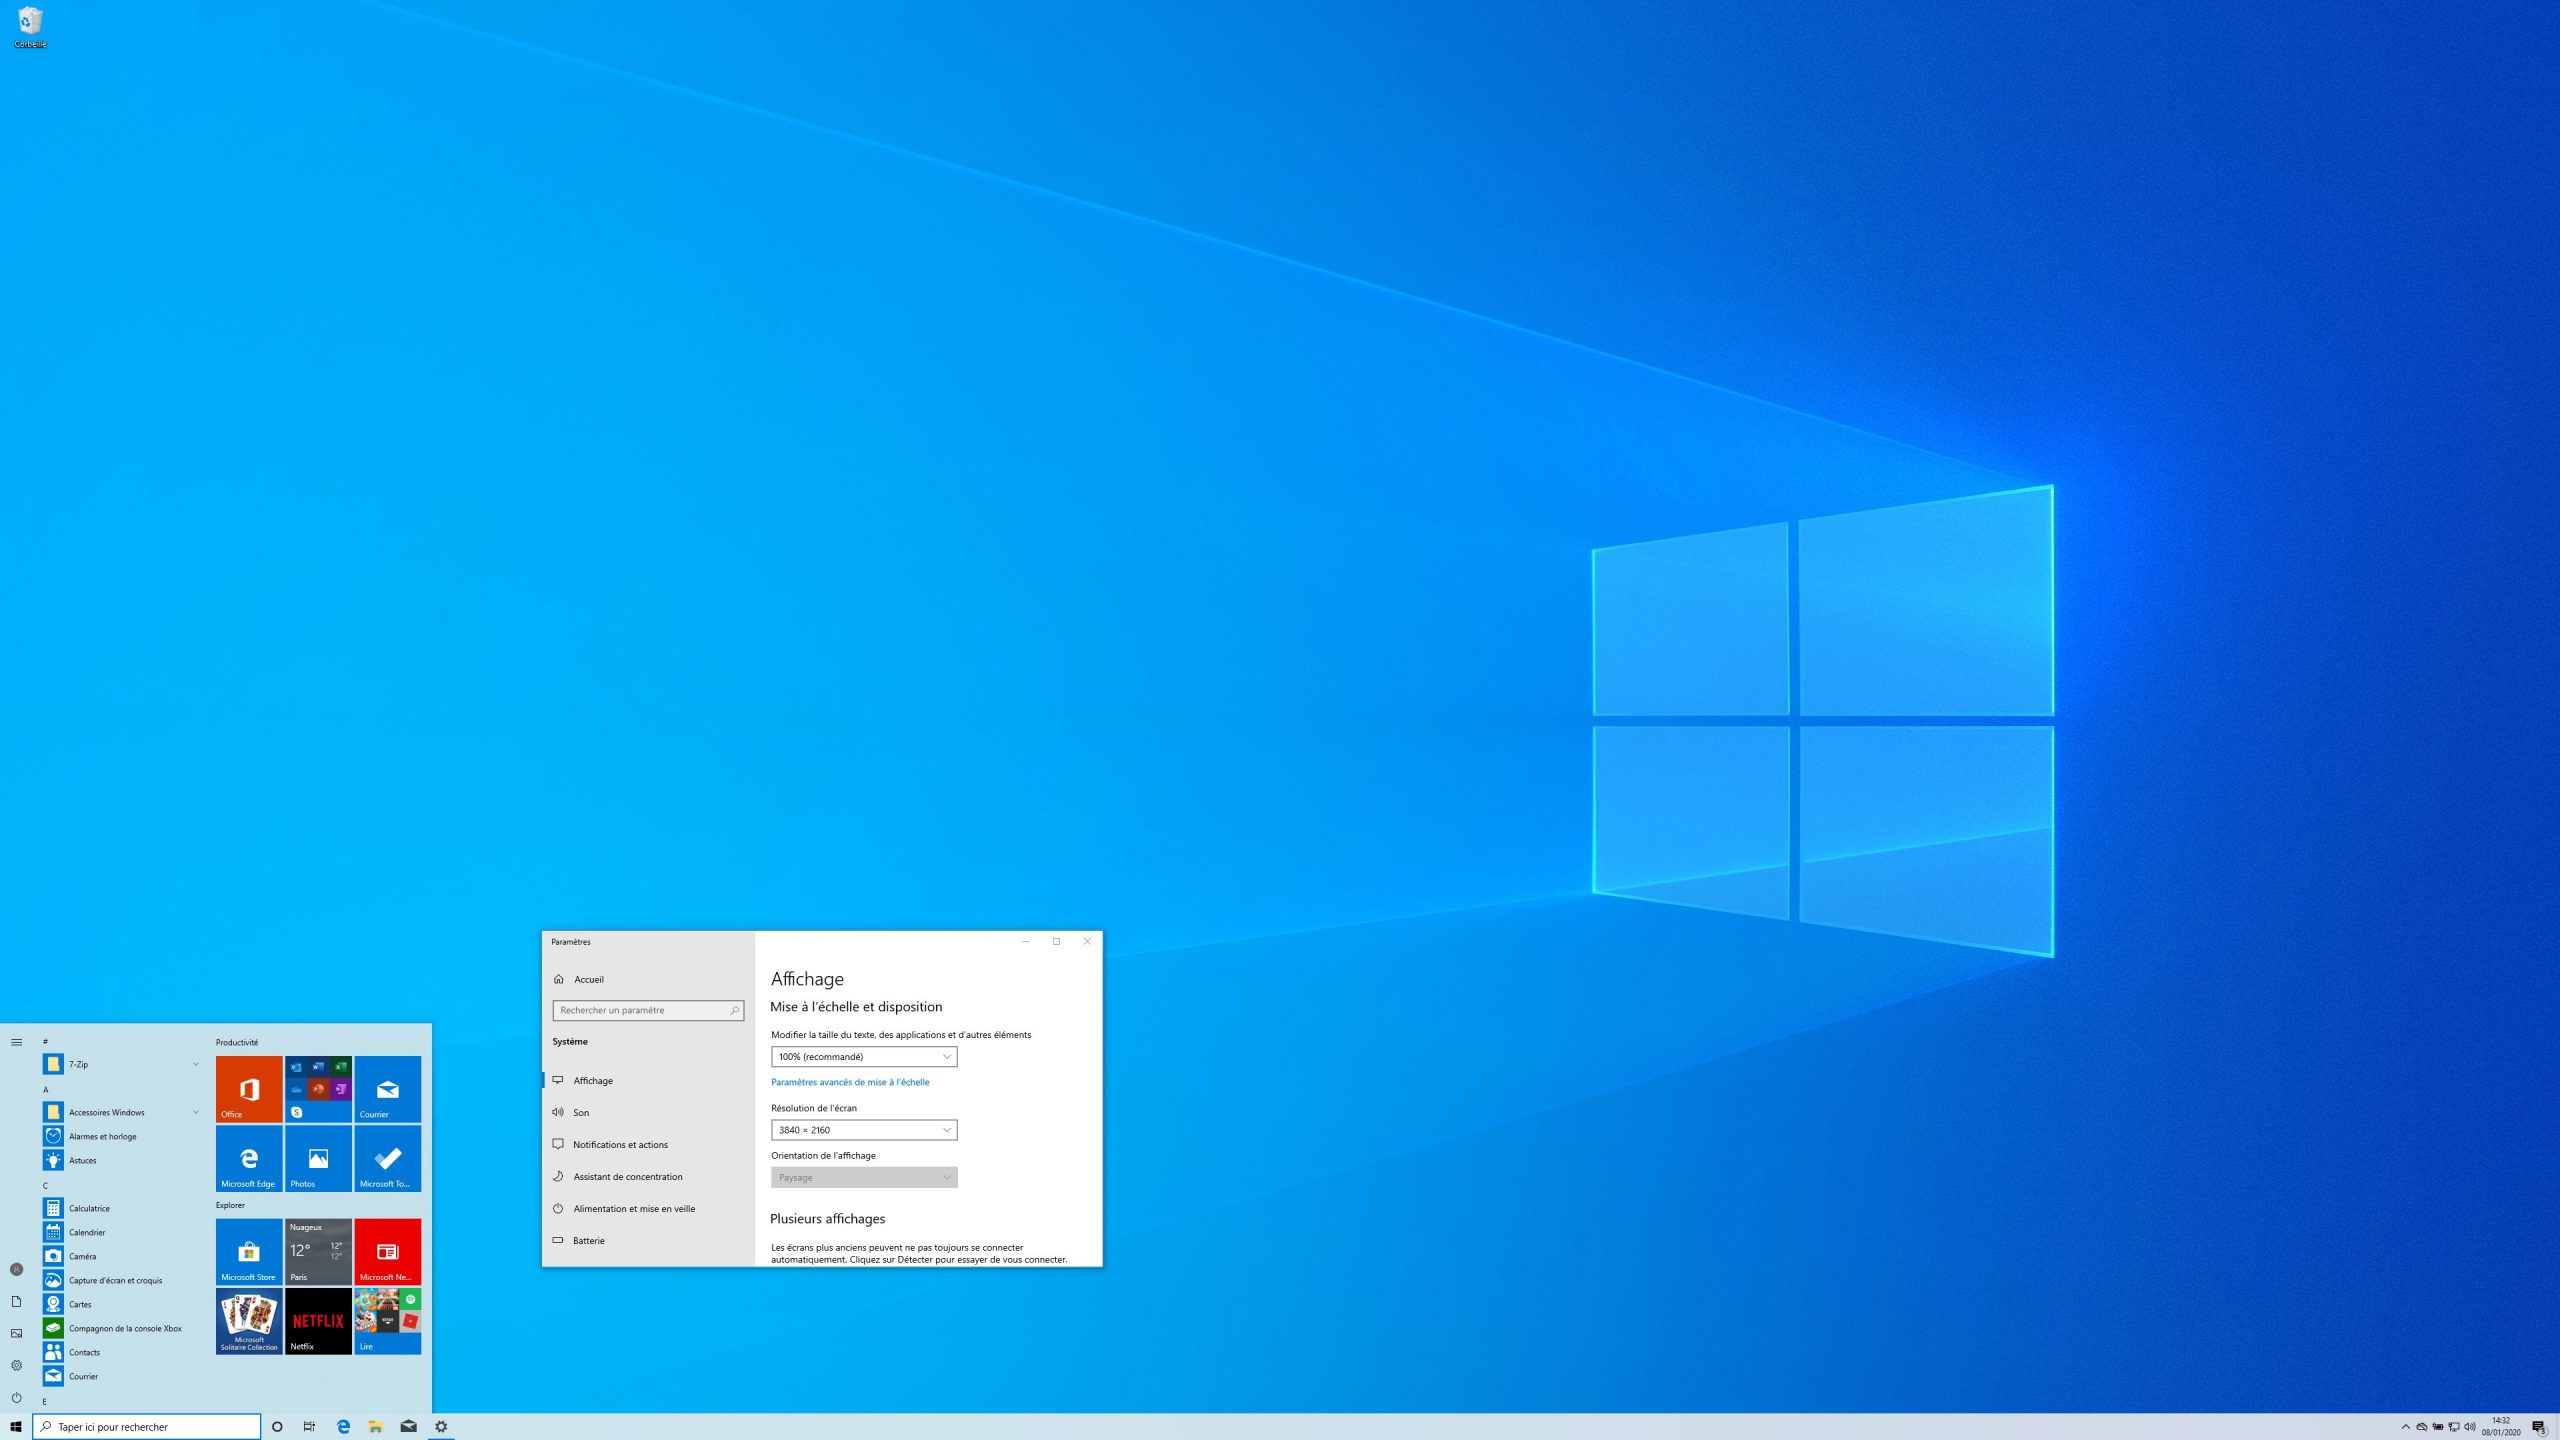Show hidden system tray icons chevron
The height and width of the screenshot is (1440, 2560).
(2405, 1427)
